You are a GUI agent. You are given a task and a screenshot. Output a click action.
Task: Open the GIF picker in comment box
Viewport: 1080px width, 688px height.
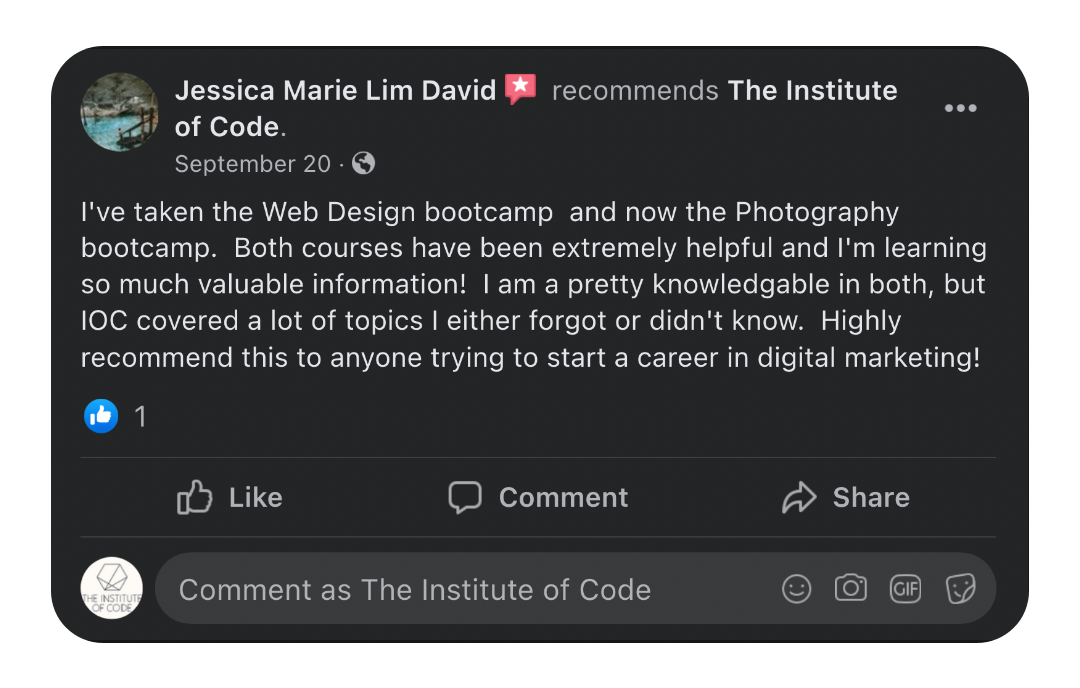pos(905,589)
